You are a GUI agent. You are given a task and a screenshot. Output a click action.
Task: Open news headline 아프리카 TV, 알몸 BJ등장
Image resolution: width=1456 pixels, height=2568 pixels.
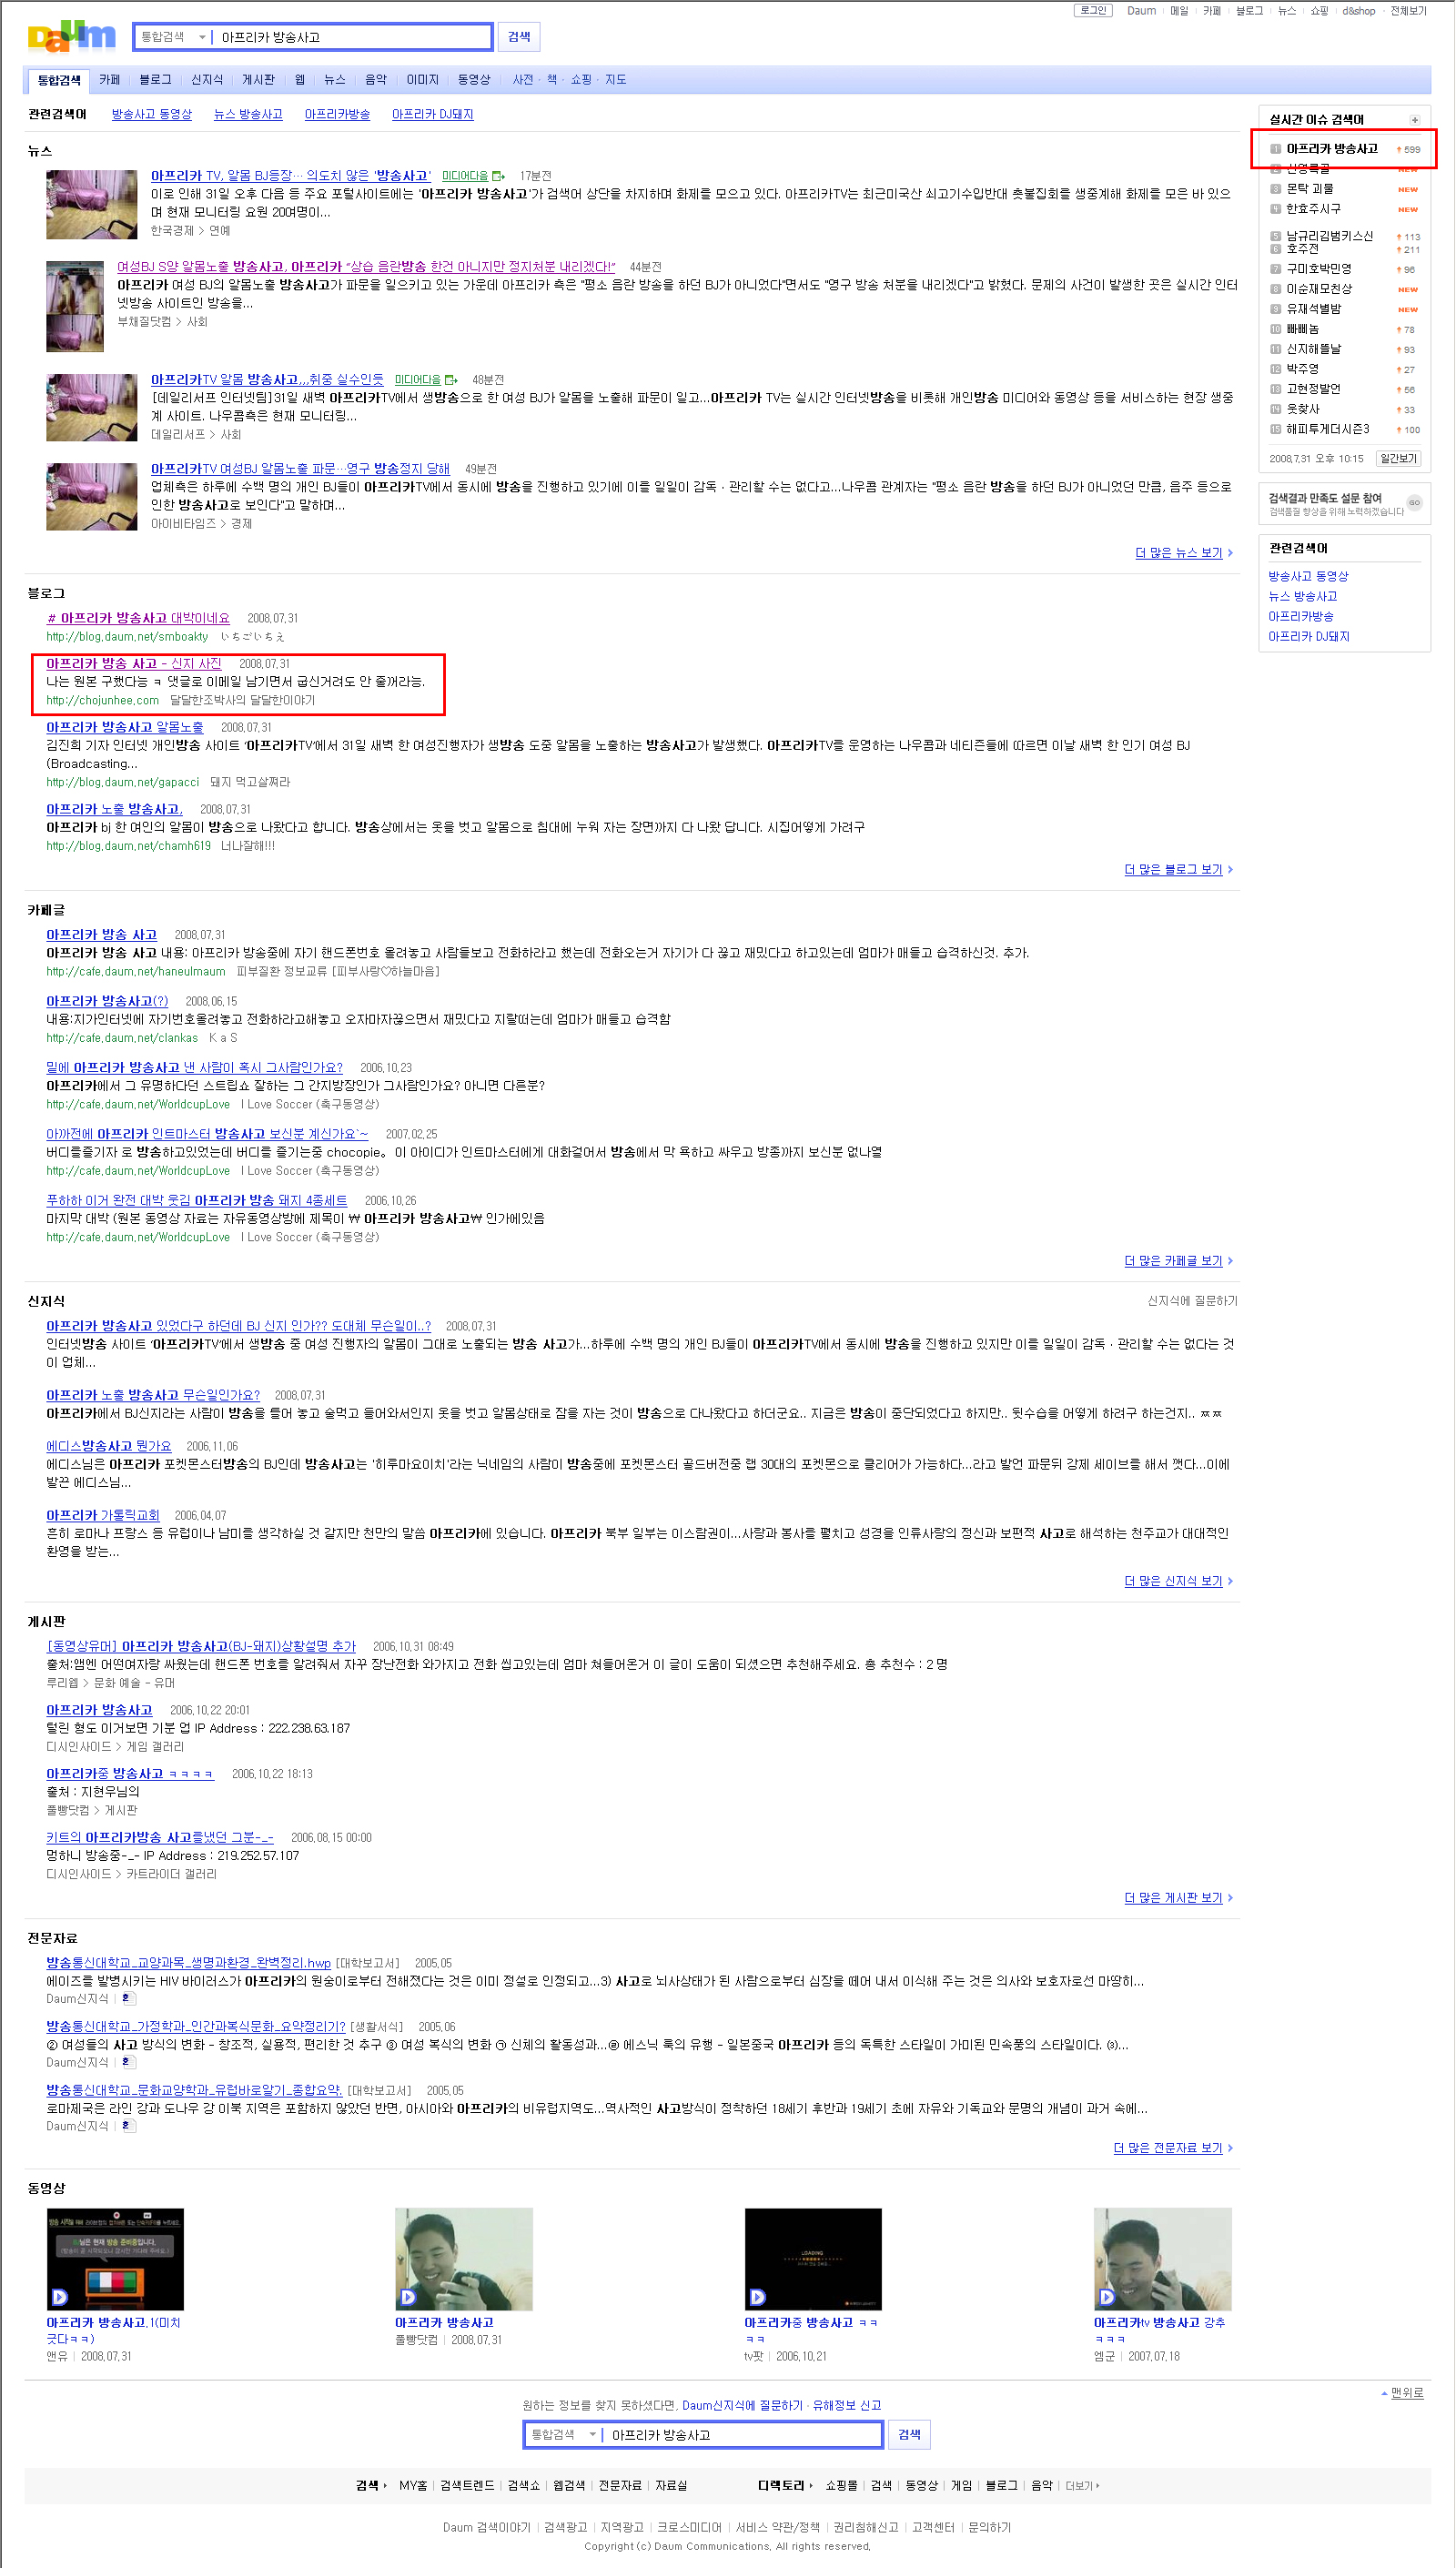[x=290, y=176]
